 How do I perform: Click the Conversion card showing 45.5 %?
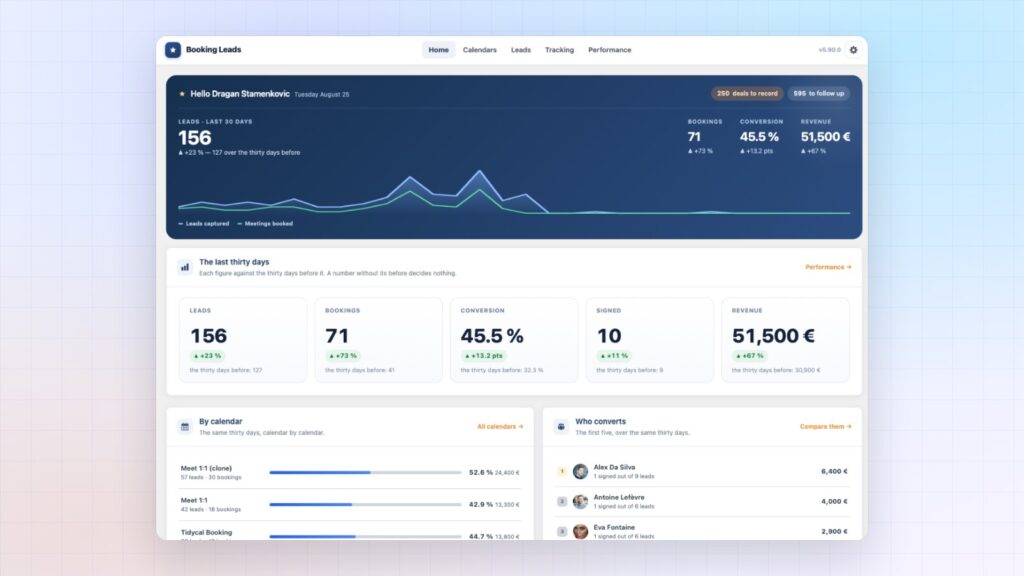pos(514,340)
